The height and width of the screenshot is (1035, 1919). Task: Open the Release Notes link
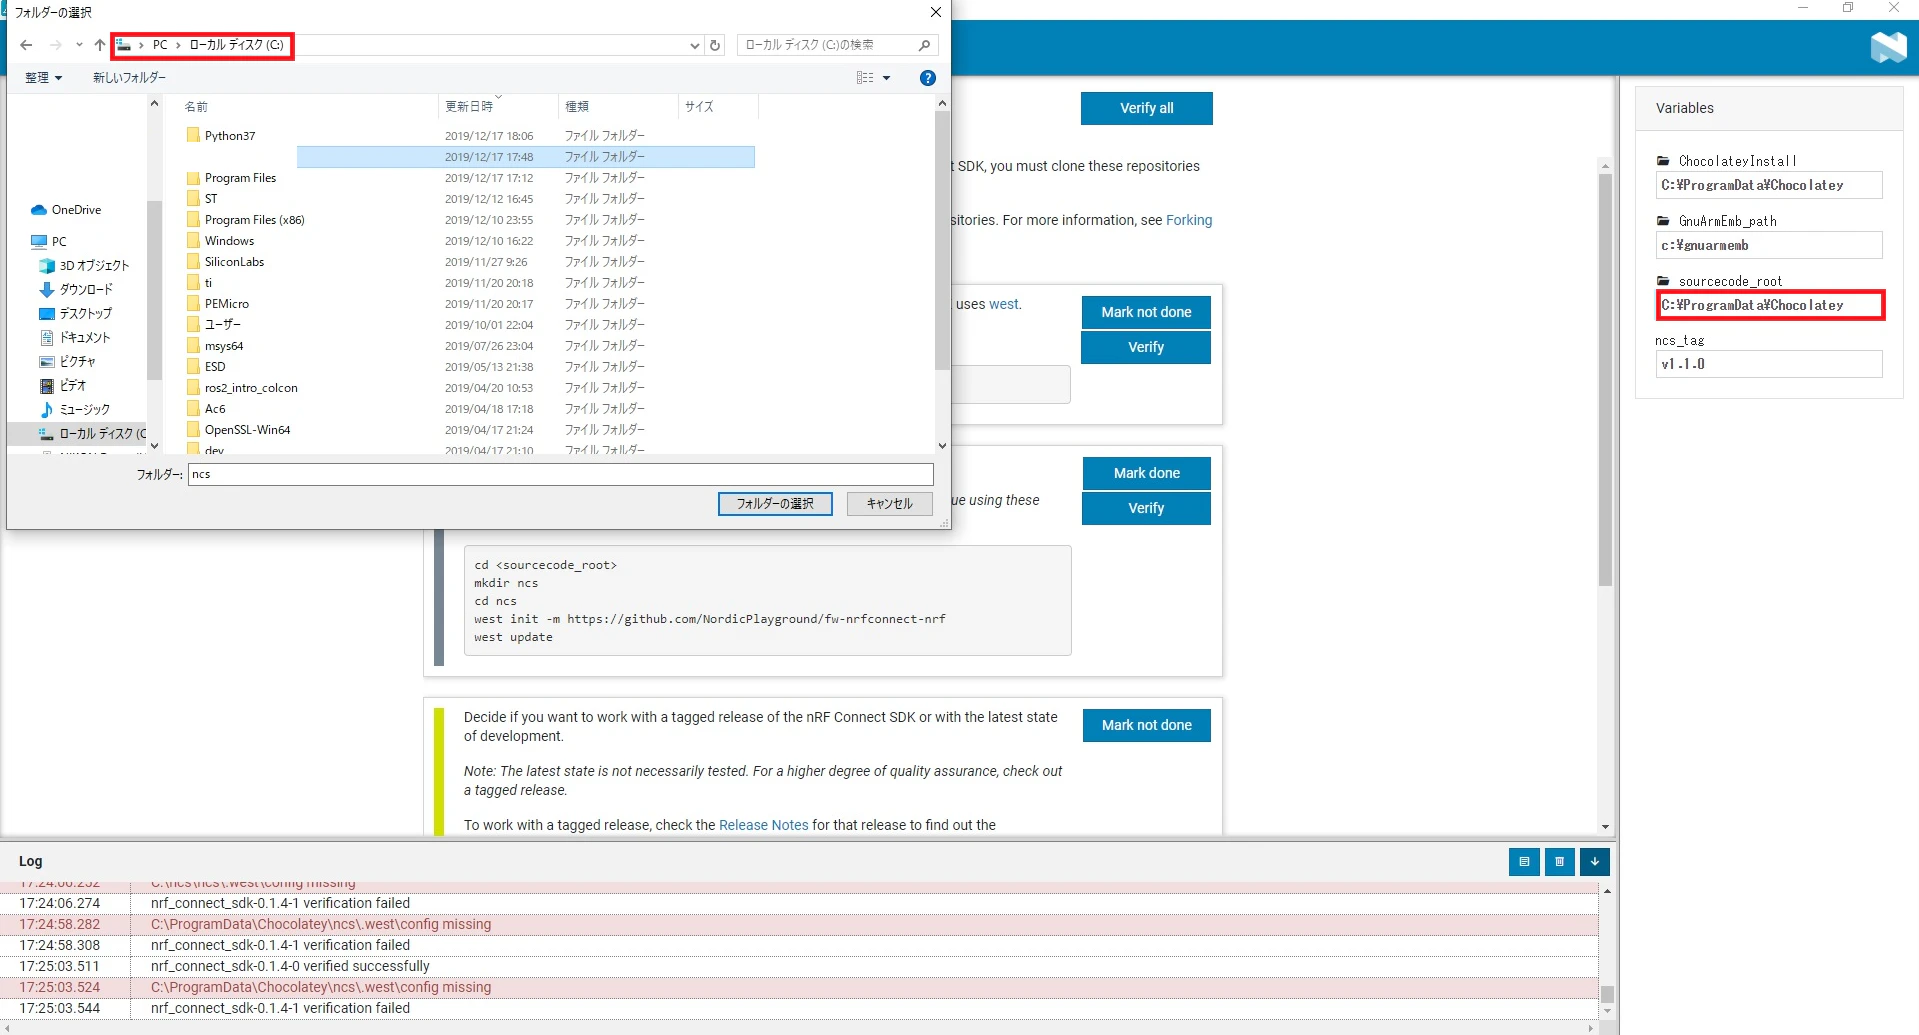click(x=763, y=825)
